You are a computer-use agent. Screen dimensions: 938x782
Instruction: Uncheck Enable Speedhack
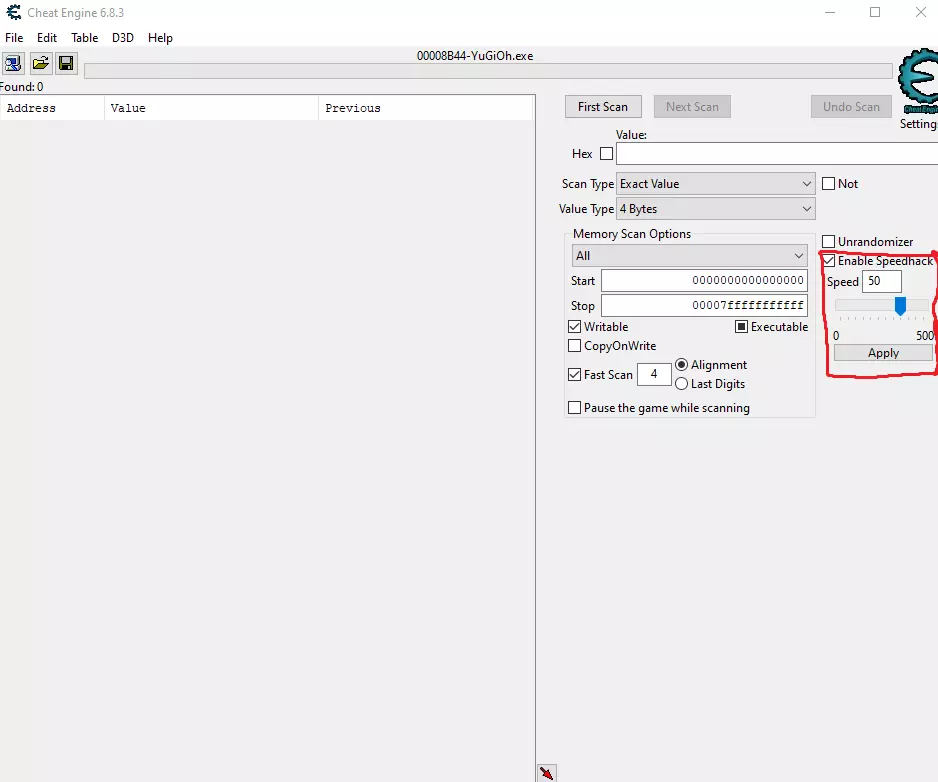pyautogui.click(x=829, y=261)
